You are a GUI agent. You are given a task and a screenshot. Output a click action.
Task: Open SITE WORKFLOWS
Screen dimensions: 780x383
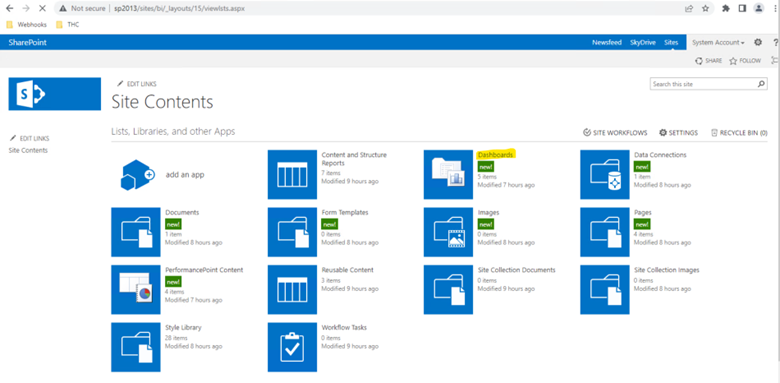(x=615, y=133)
